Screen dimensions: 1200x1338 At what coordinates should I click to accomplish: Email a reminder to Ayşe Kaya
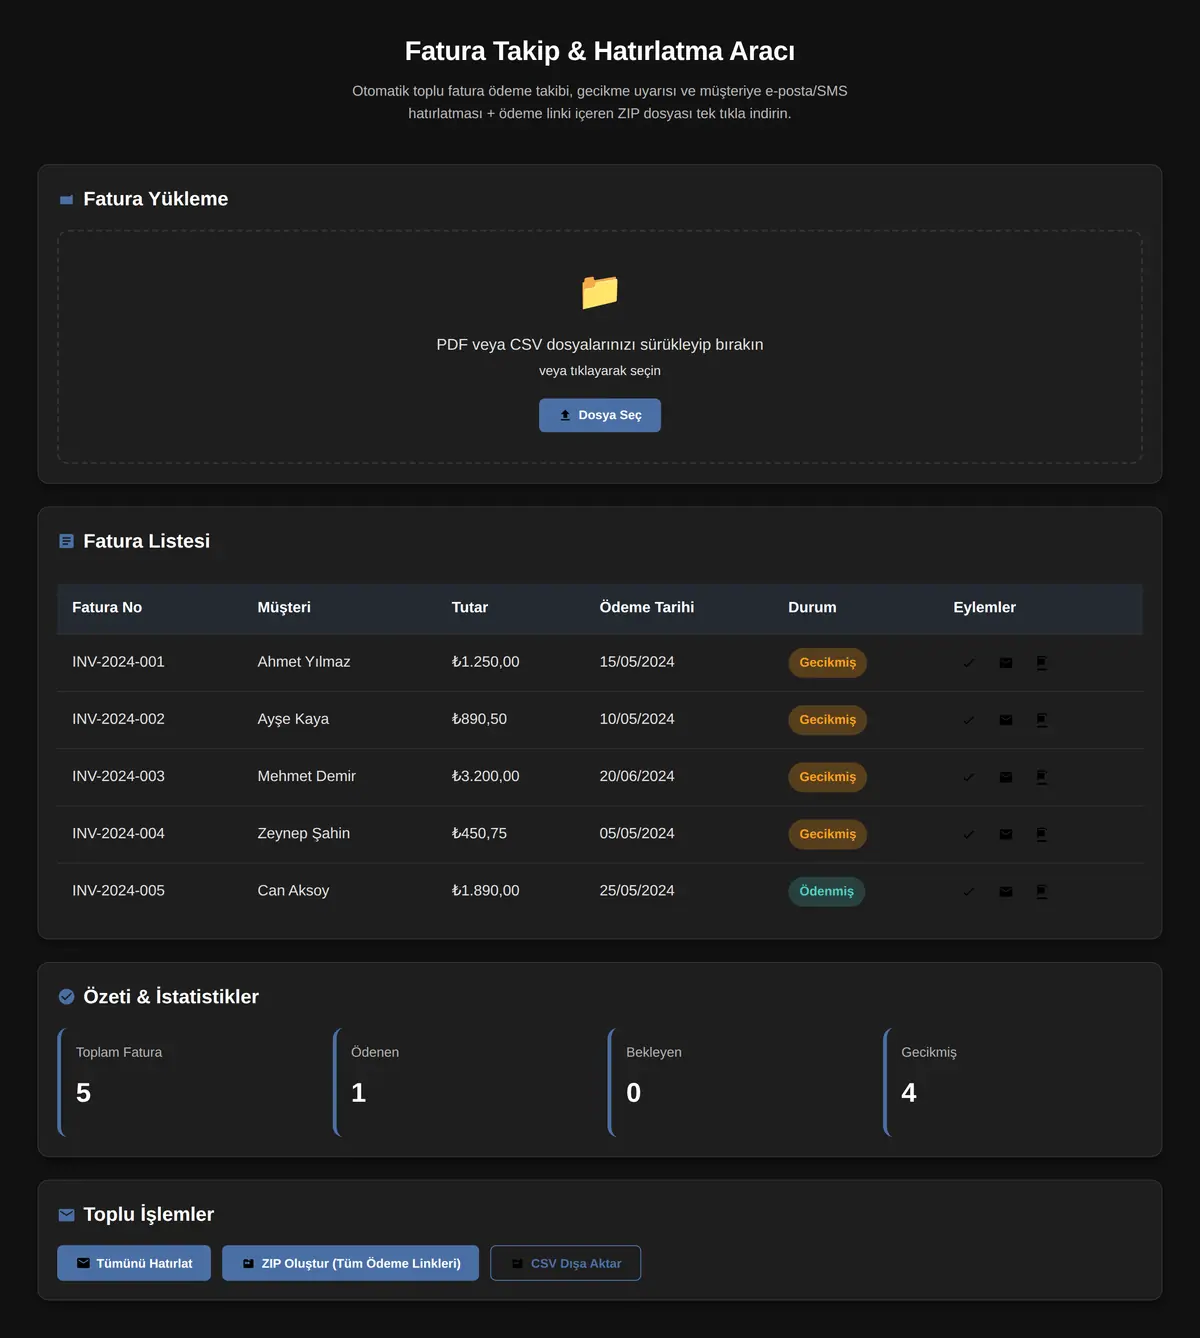[x=1006, y=720]
